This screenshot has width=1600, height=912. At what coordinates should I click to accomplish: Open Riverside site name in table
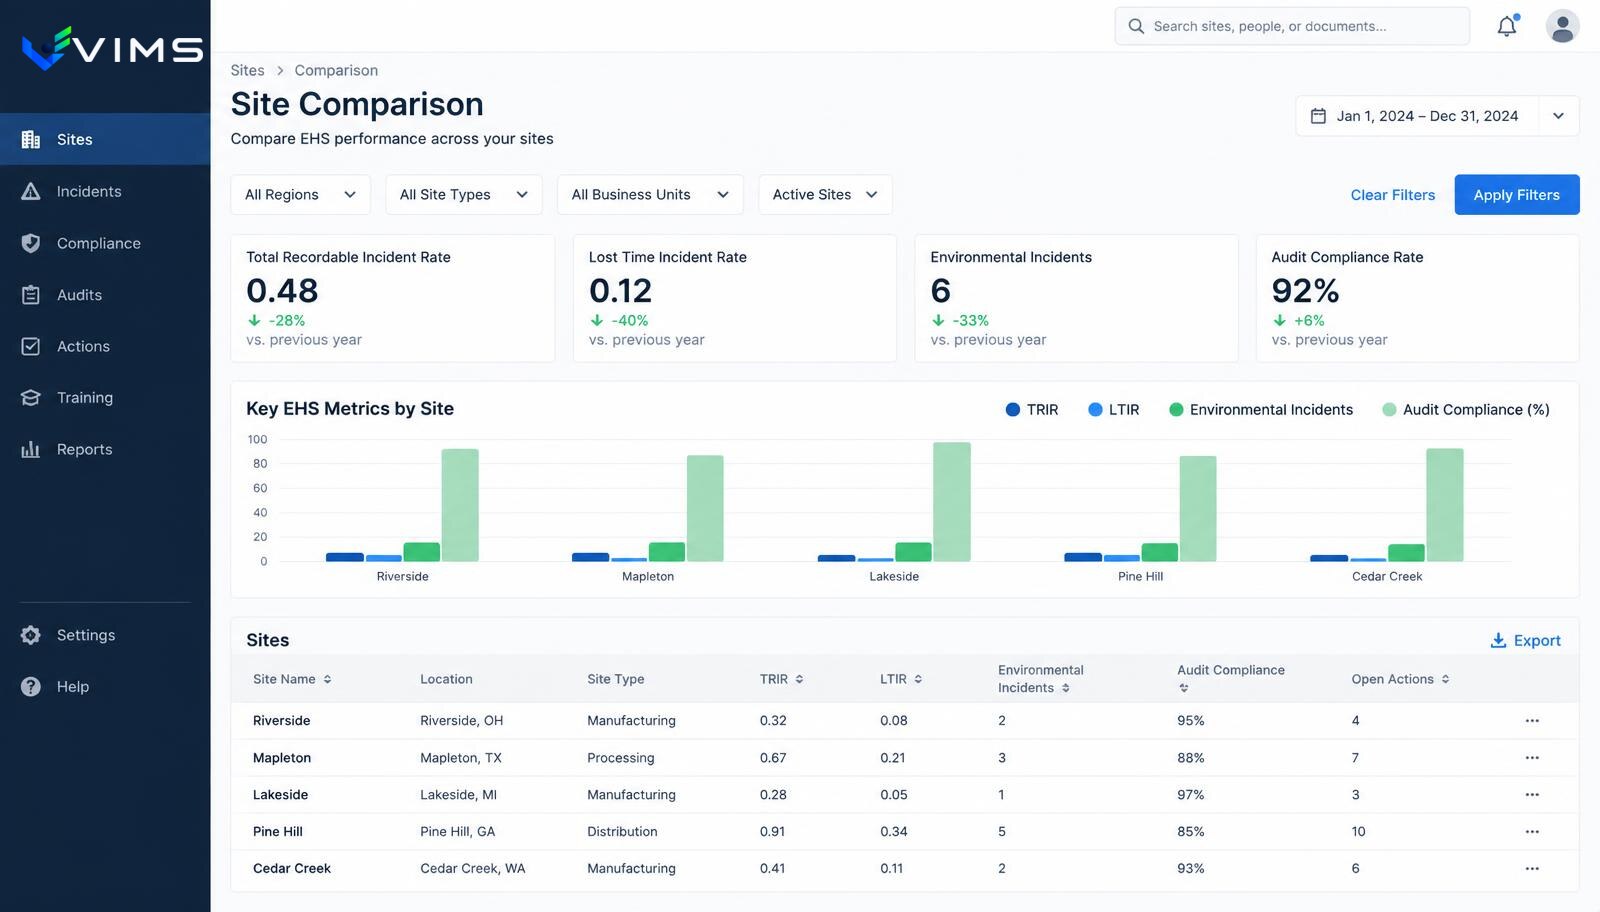coord(281,720)
